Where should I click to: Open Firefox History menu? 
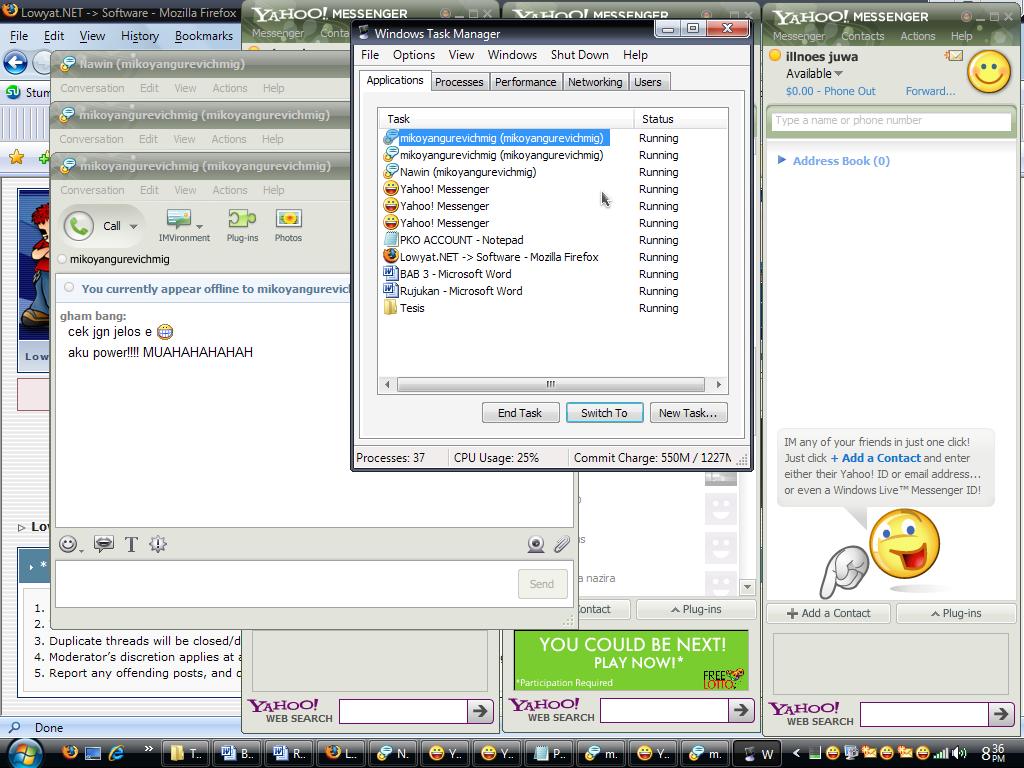pyautogui.click(x=140, y=36)
